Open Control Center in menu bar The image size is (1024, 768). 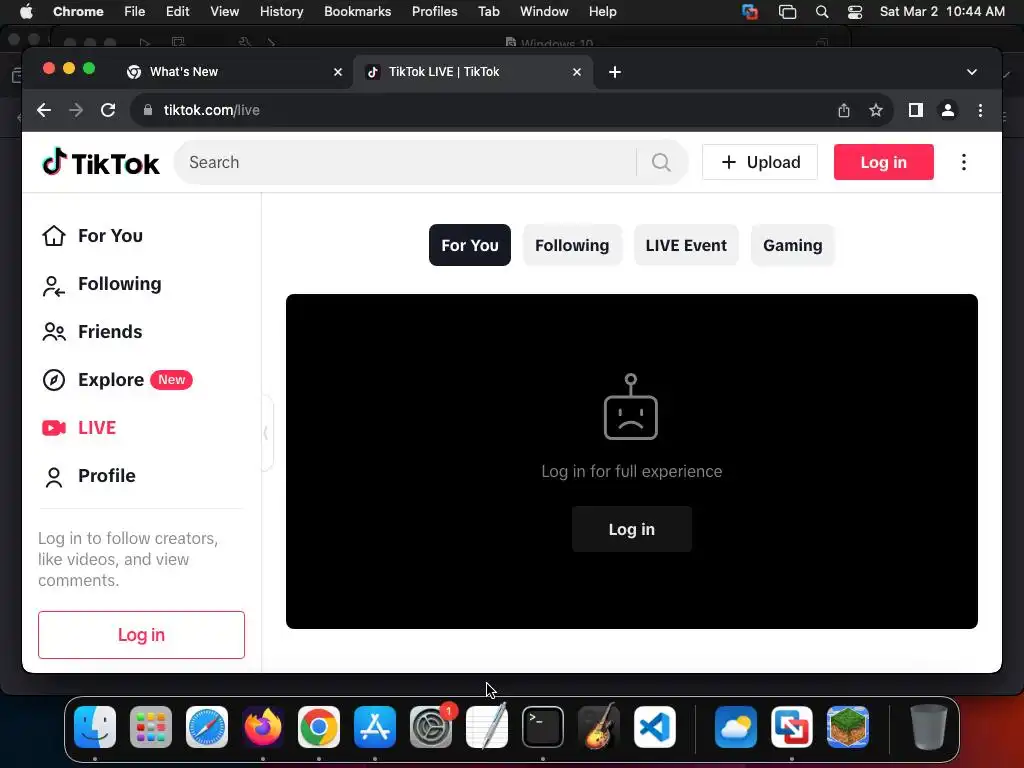pos(854,11)
